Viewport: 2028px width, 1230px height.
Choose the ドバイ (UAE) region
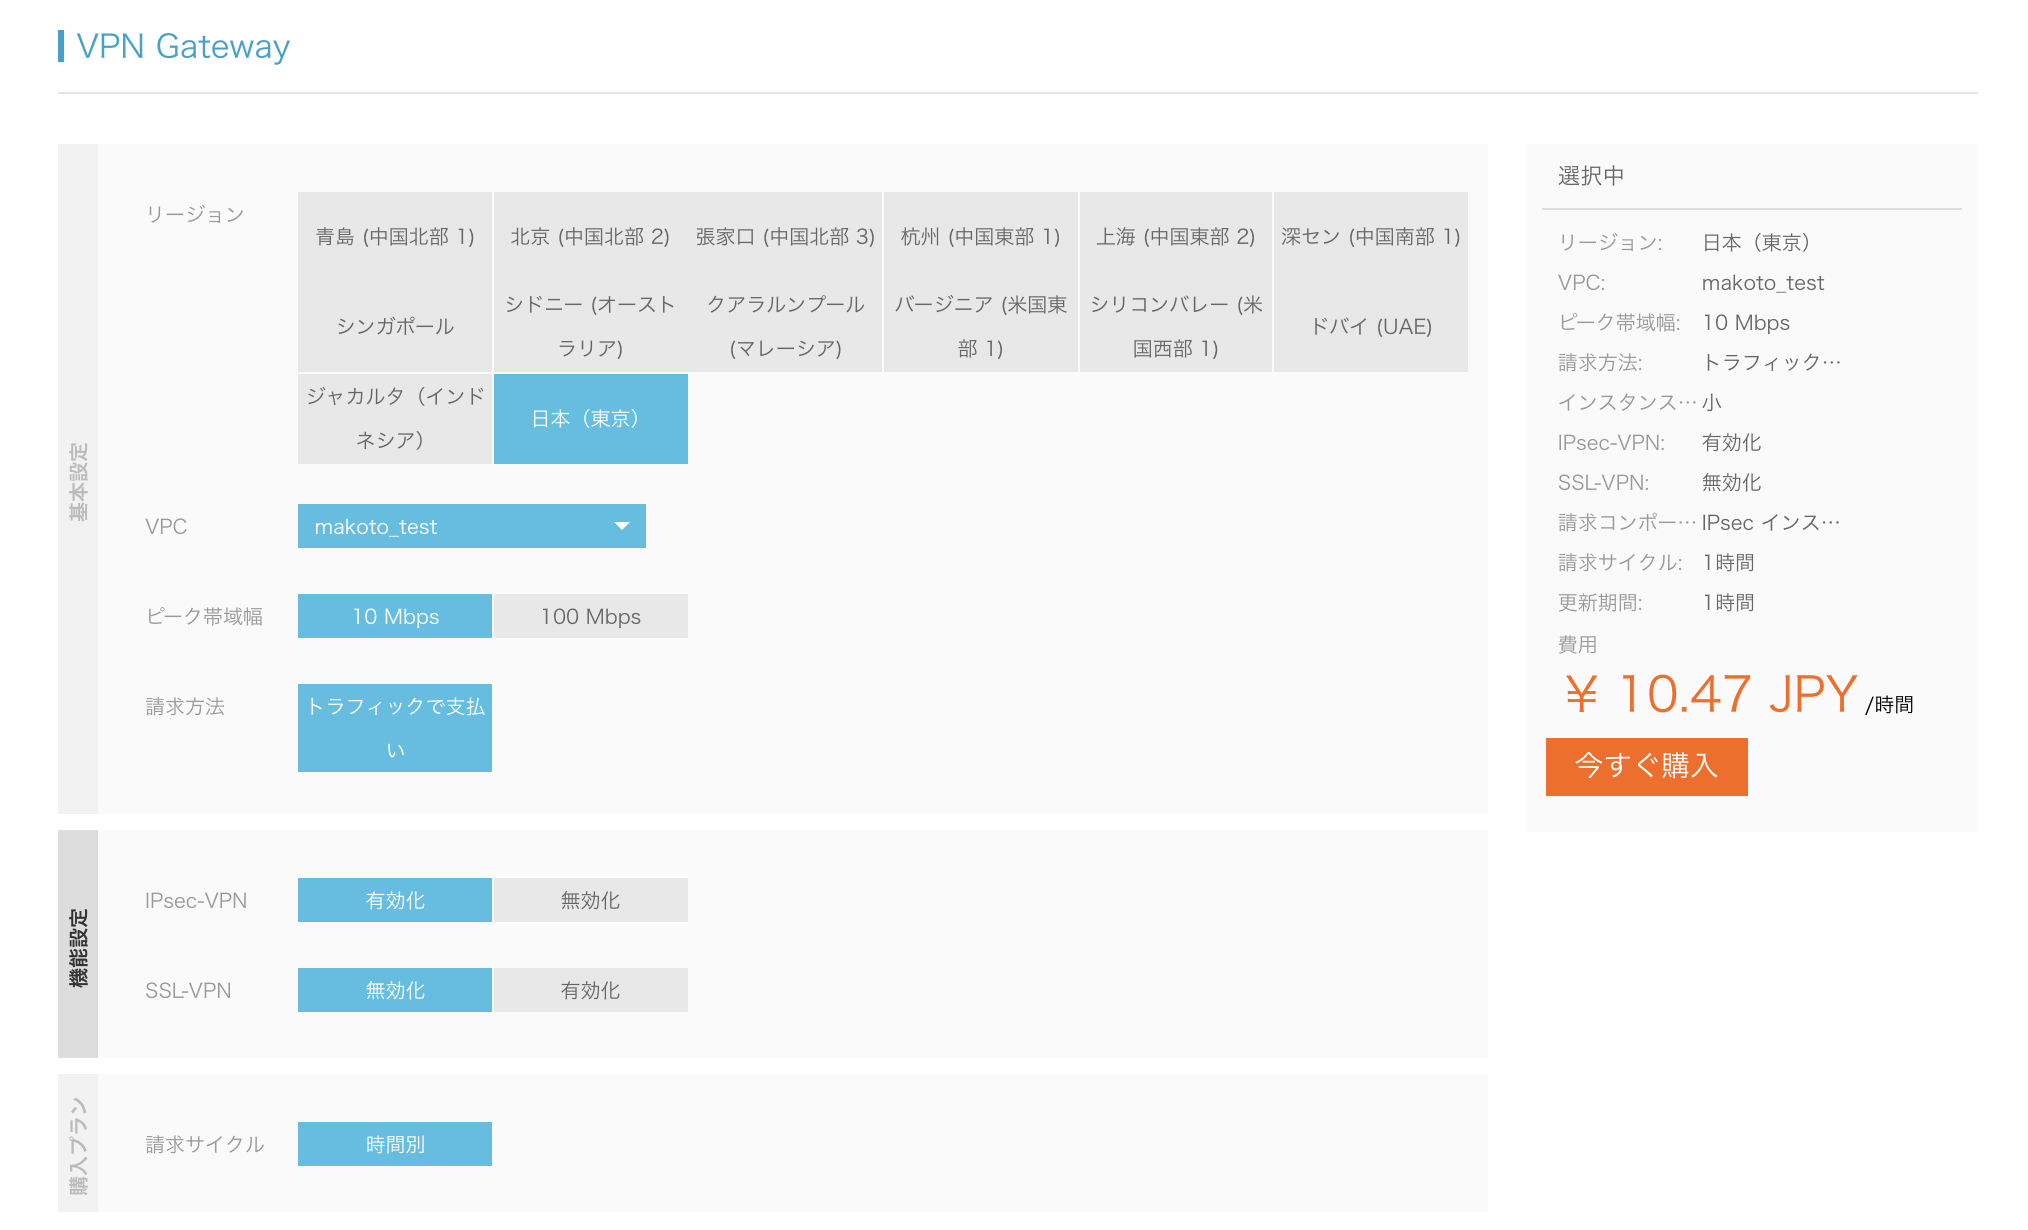(x=1371, y=326)
